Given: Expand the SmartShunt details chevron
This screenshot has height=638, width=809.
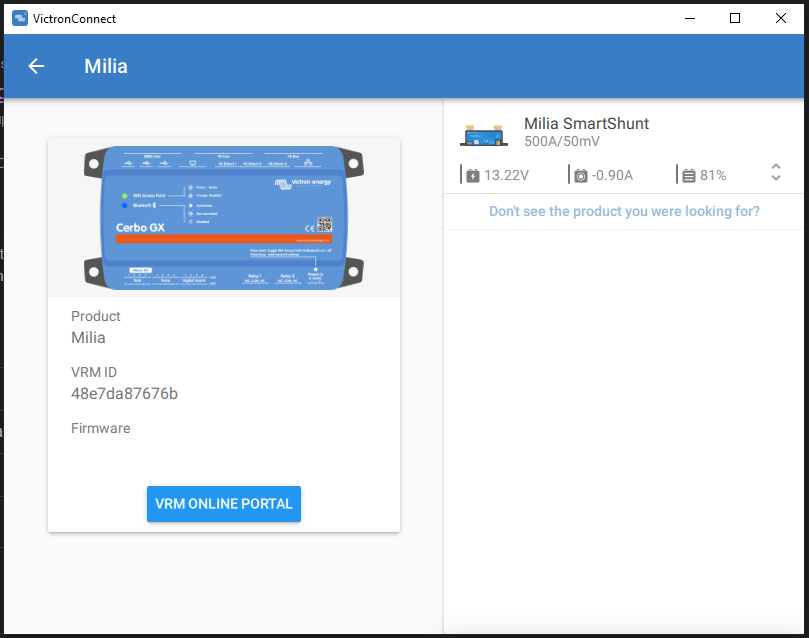Looking at the screenshot, I should pos(775,172).
